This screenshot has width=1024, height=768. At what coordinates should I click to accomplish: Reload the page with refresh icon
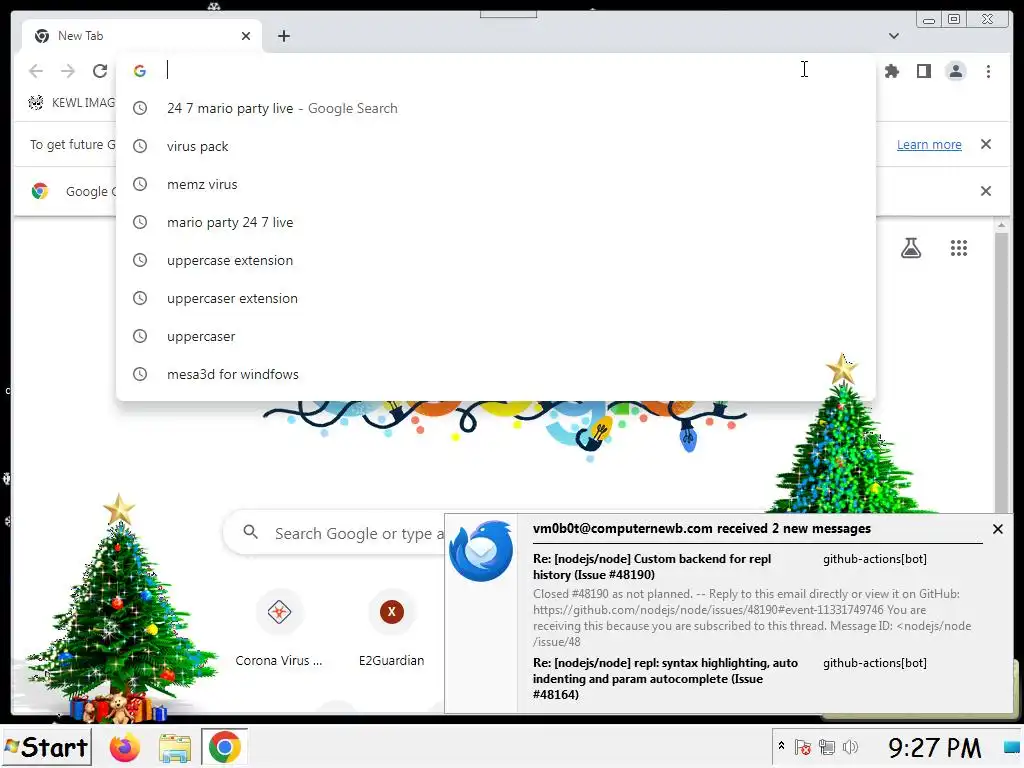tap(100, 71)
